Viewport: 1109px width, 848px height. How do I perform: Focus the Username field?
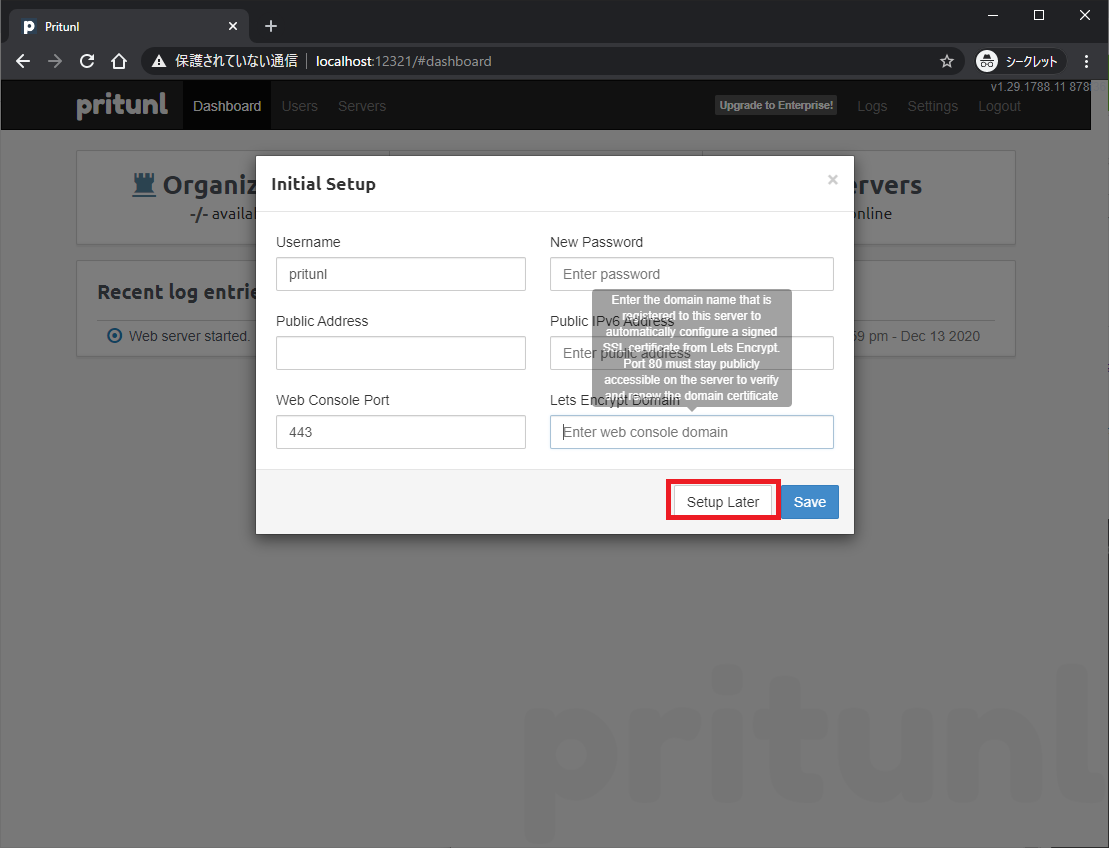401,274
